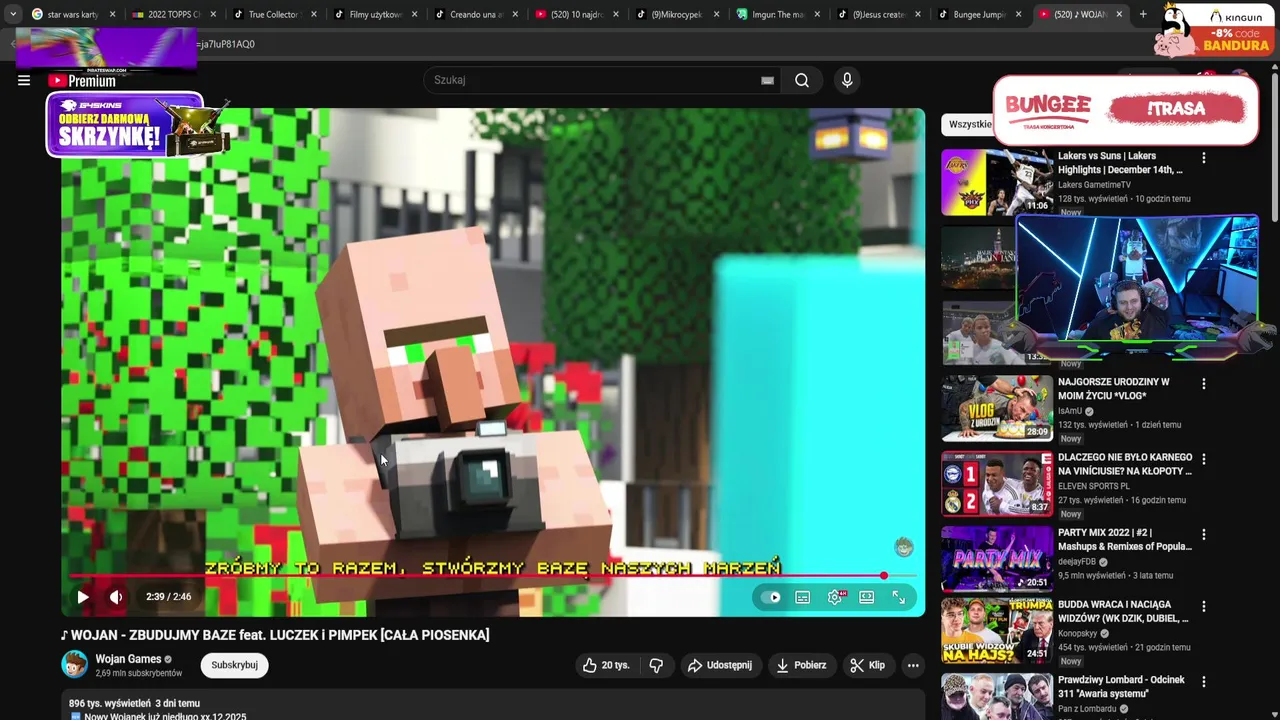
Task: Open the browser tab search dropdown
Action: click(12, 15)
